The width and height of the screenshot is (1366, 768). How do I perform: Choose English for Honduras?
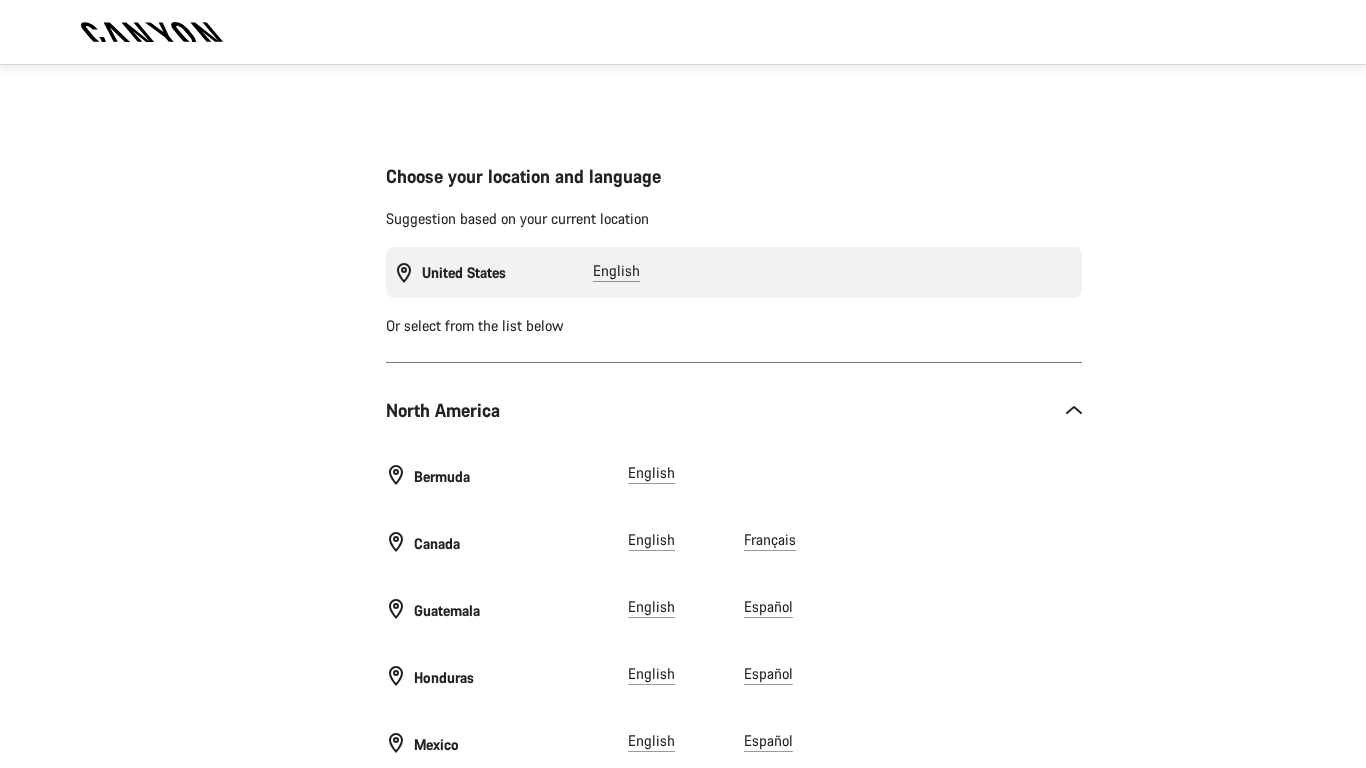coord(651,674)
